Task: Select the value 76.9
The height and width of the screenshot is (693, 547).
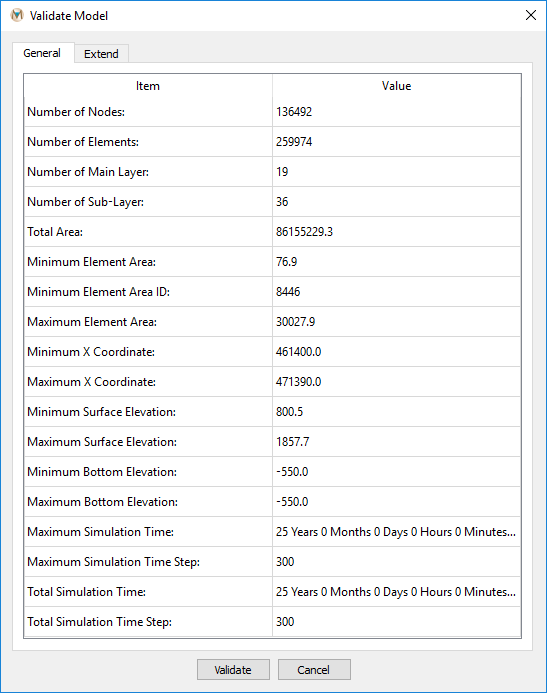Action: click(286, 262)
